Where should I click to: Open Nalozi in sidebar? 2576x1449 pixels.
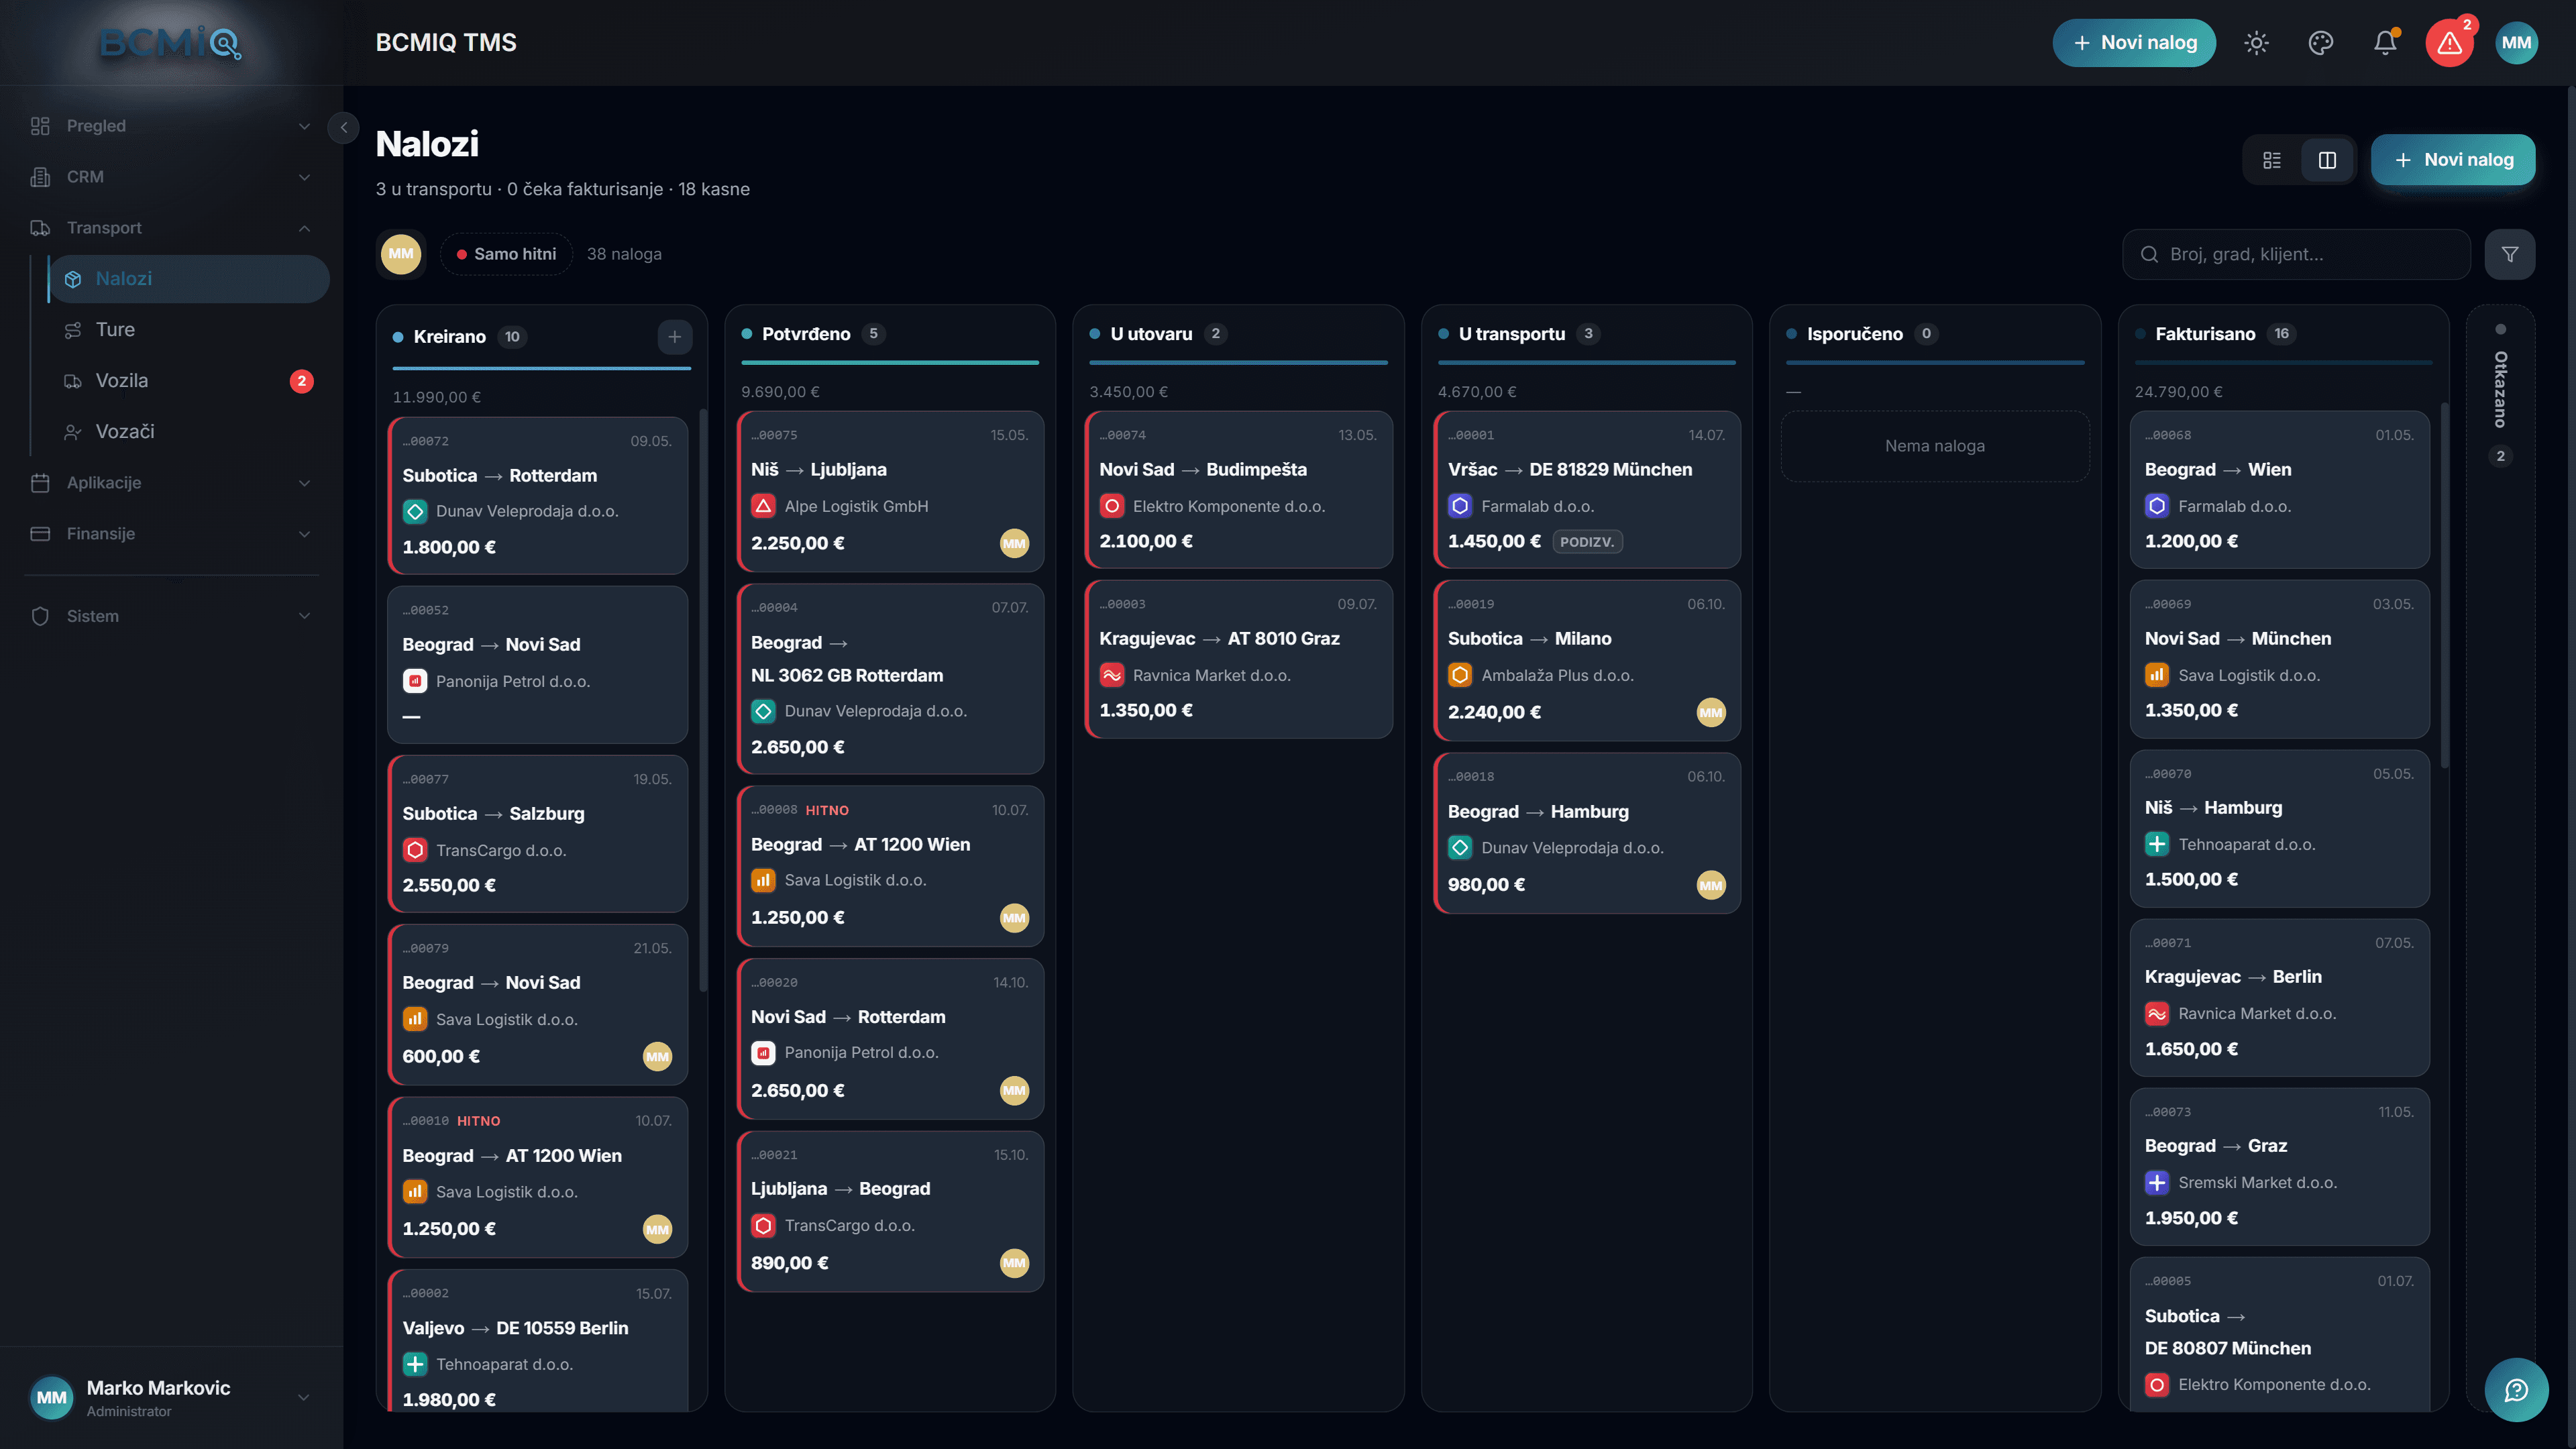pyautogui.click(x=188, y=279)
